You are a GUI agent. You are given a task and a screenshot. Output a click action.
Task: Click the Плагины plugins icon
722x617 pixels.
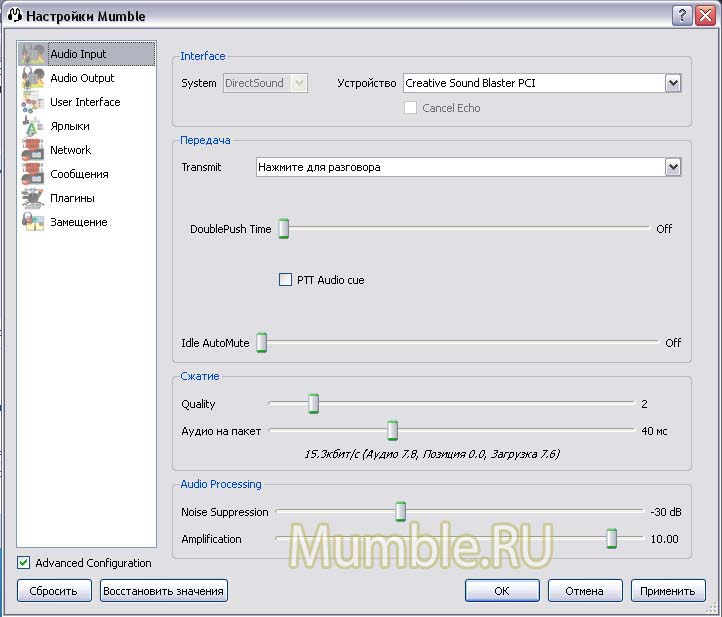coord(33,198)
